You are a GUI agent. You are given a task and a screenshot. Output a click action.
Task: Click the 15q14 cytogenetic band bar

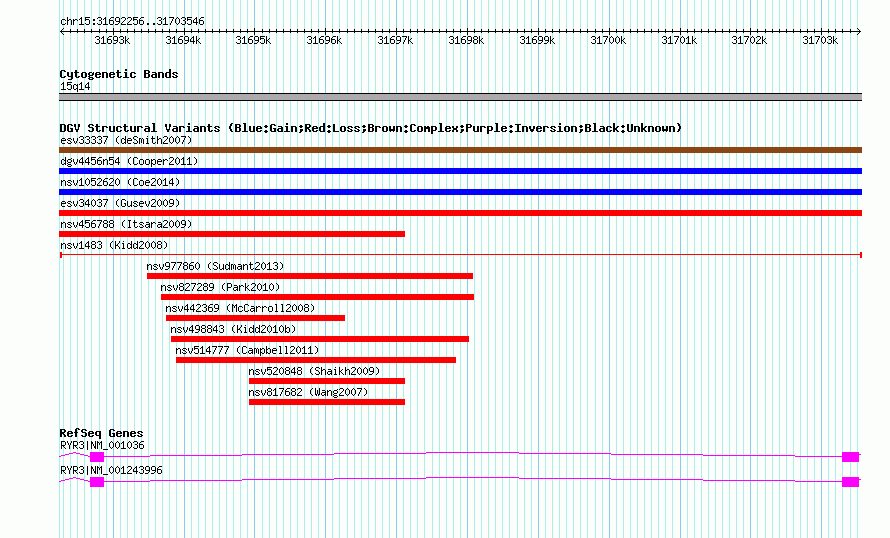coord(460,97)
